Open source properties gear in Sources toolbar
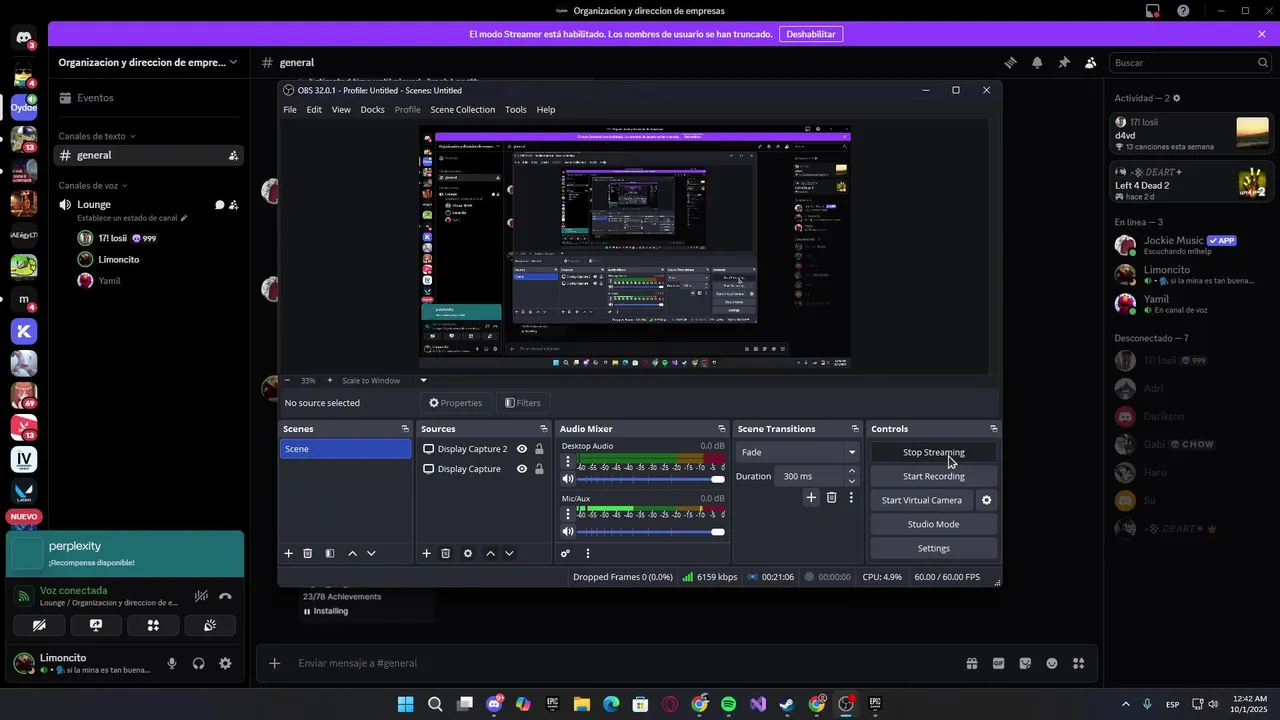Viewport: 1280px width, 720px height. [468, 553]
